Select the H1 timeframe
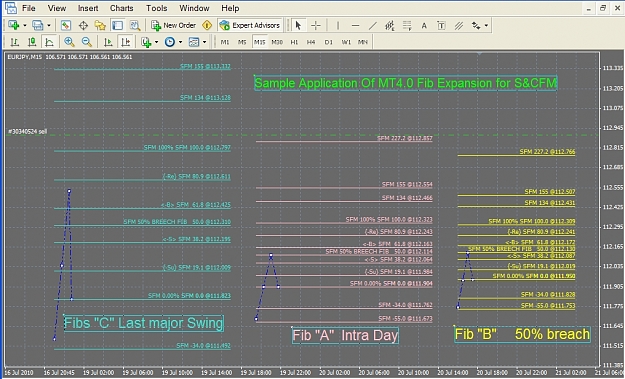625x379 pixels. pos(294,42)
